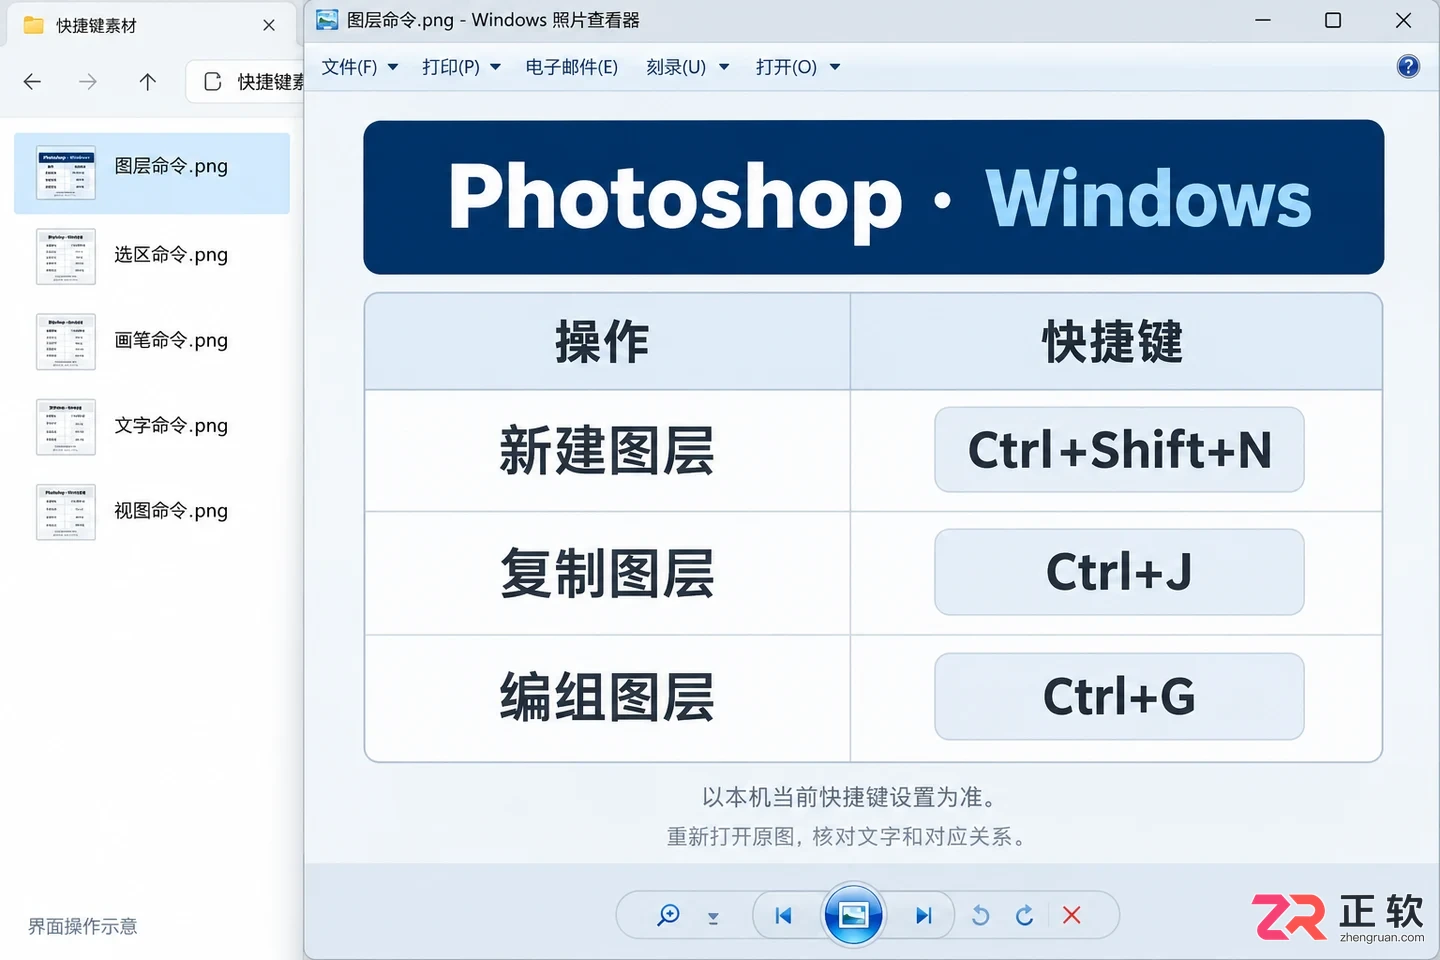Click the photo viewer title bar app icon

[327, 20]
